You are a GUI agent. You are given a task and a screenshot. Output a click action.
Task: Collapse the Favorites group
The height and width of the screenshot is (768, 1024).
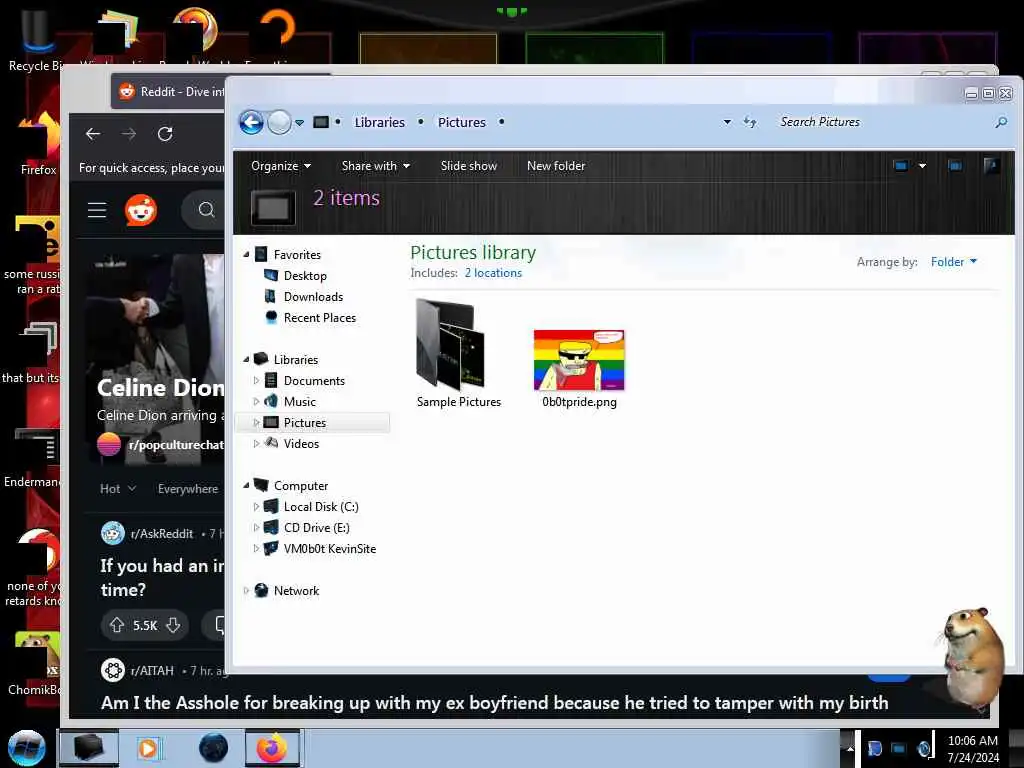(x=246, y=254)
